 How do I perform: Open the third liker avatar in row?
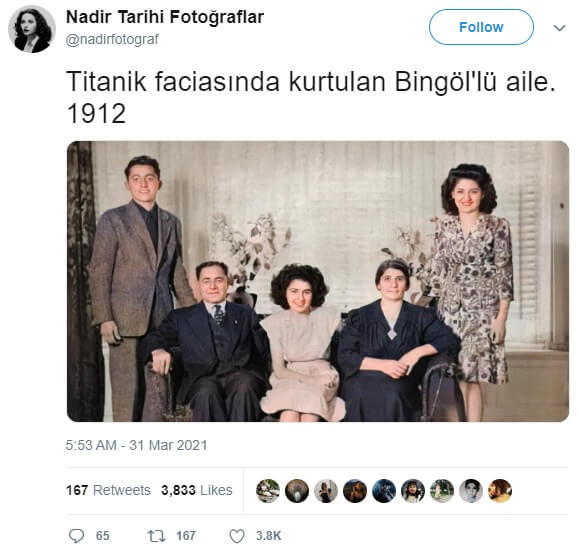click(x=326, y=491)
